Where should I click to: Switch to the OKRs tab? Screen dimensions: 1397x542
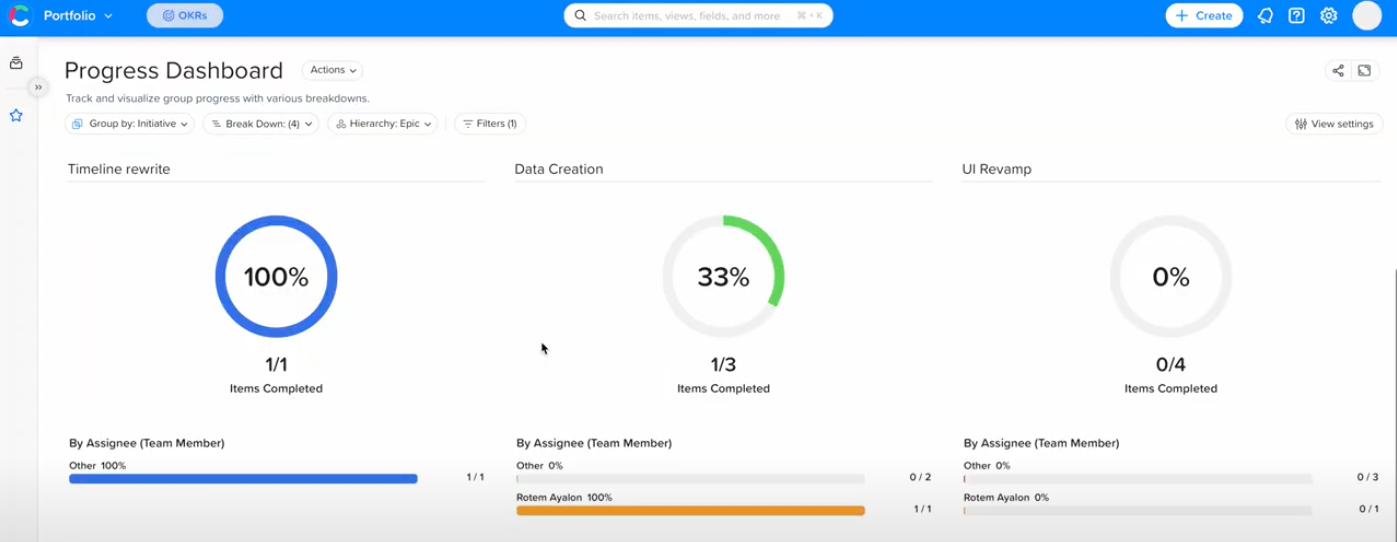tap(185, 16)
